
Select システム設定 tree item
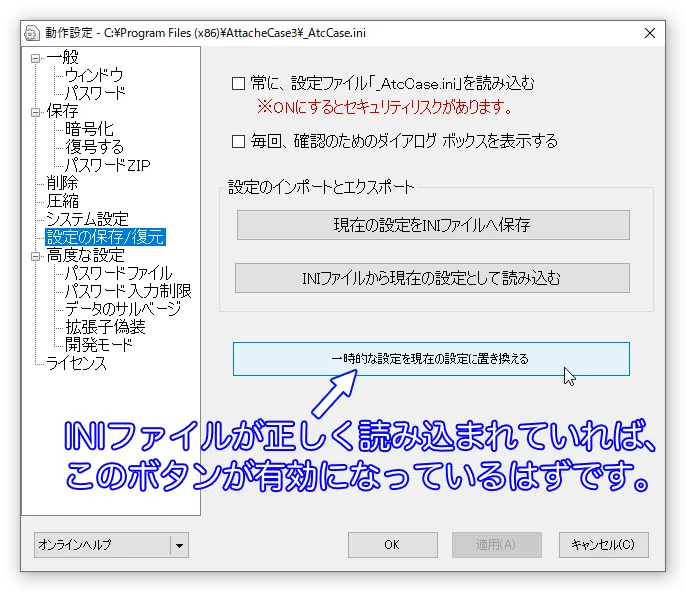pos(87,219)
